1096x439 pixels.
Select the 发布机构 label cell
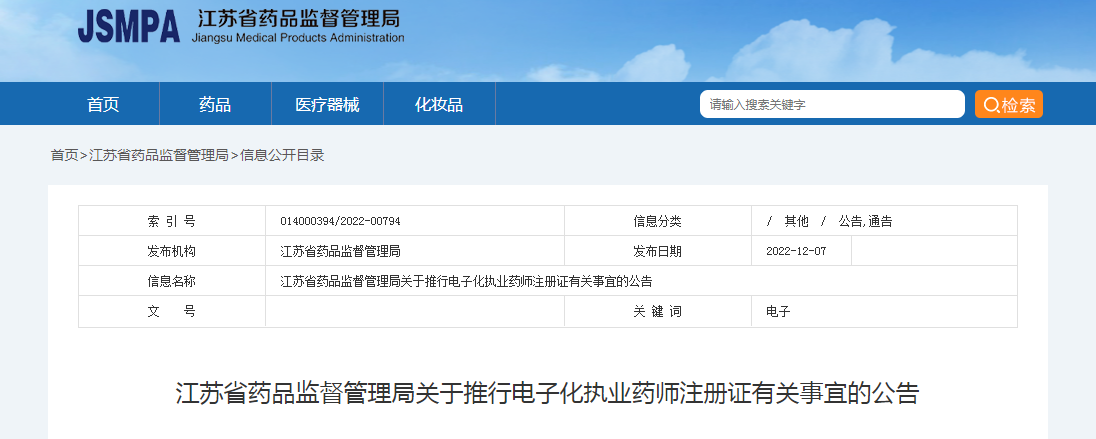[x=172, y=251]
